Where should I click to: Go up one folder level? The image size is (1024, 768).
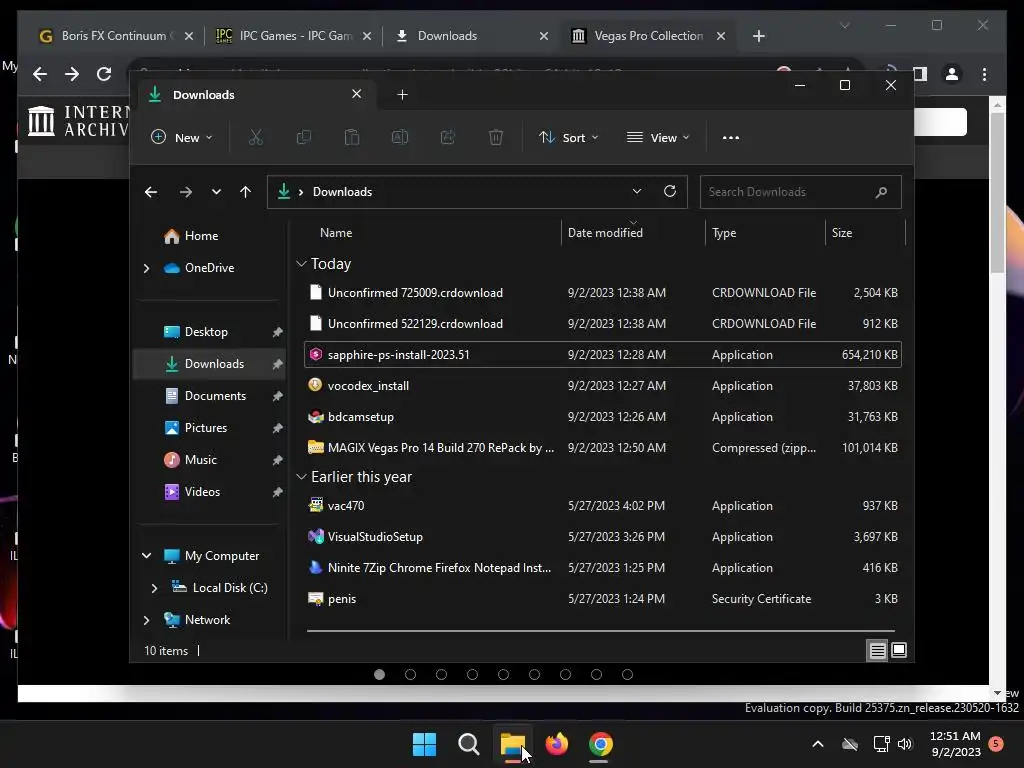pos(245,192)
